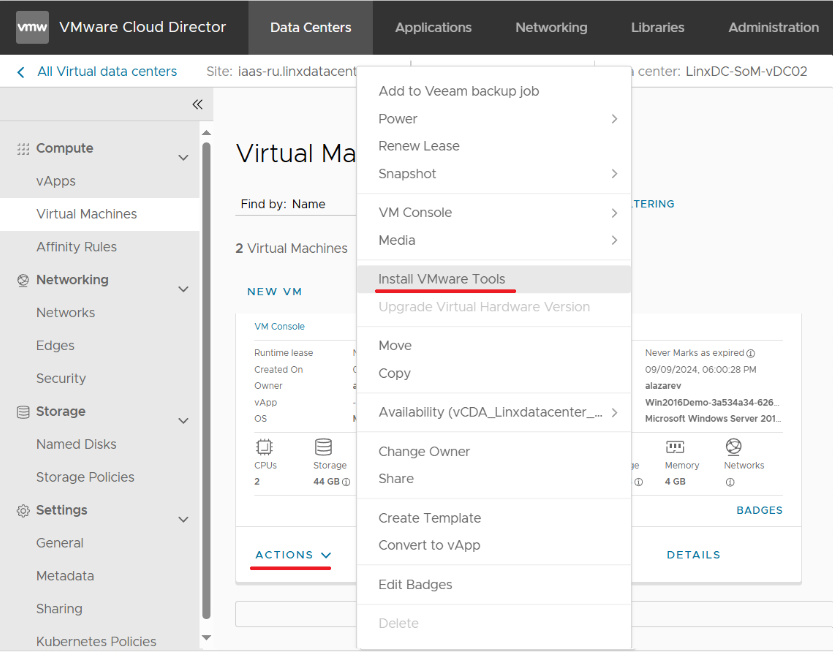Viewport: 833px width, 653px height.
Task: Click the DETAILS button
Action: click(694, 555)
